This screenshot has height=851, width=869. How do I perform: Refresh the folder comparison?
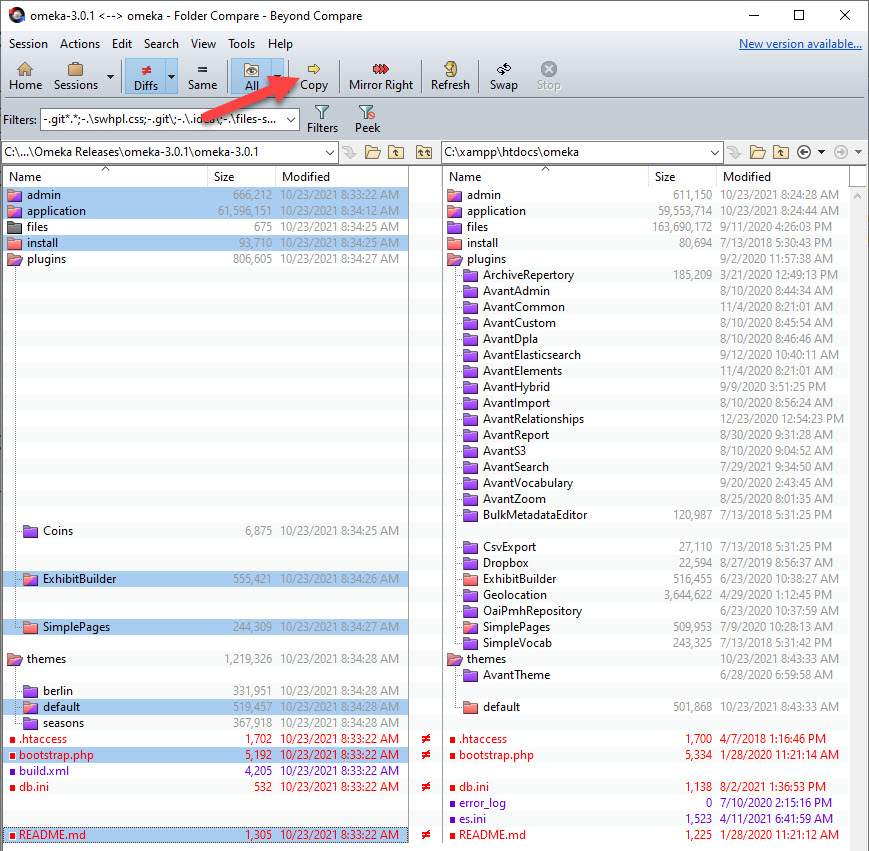pos(450,76)
